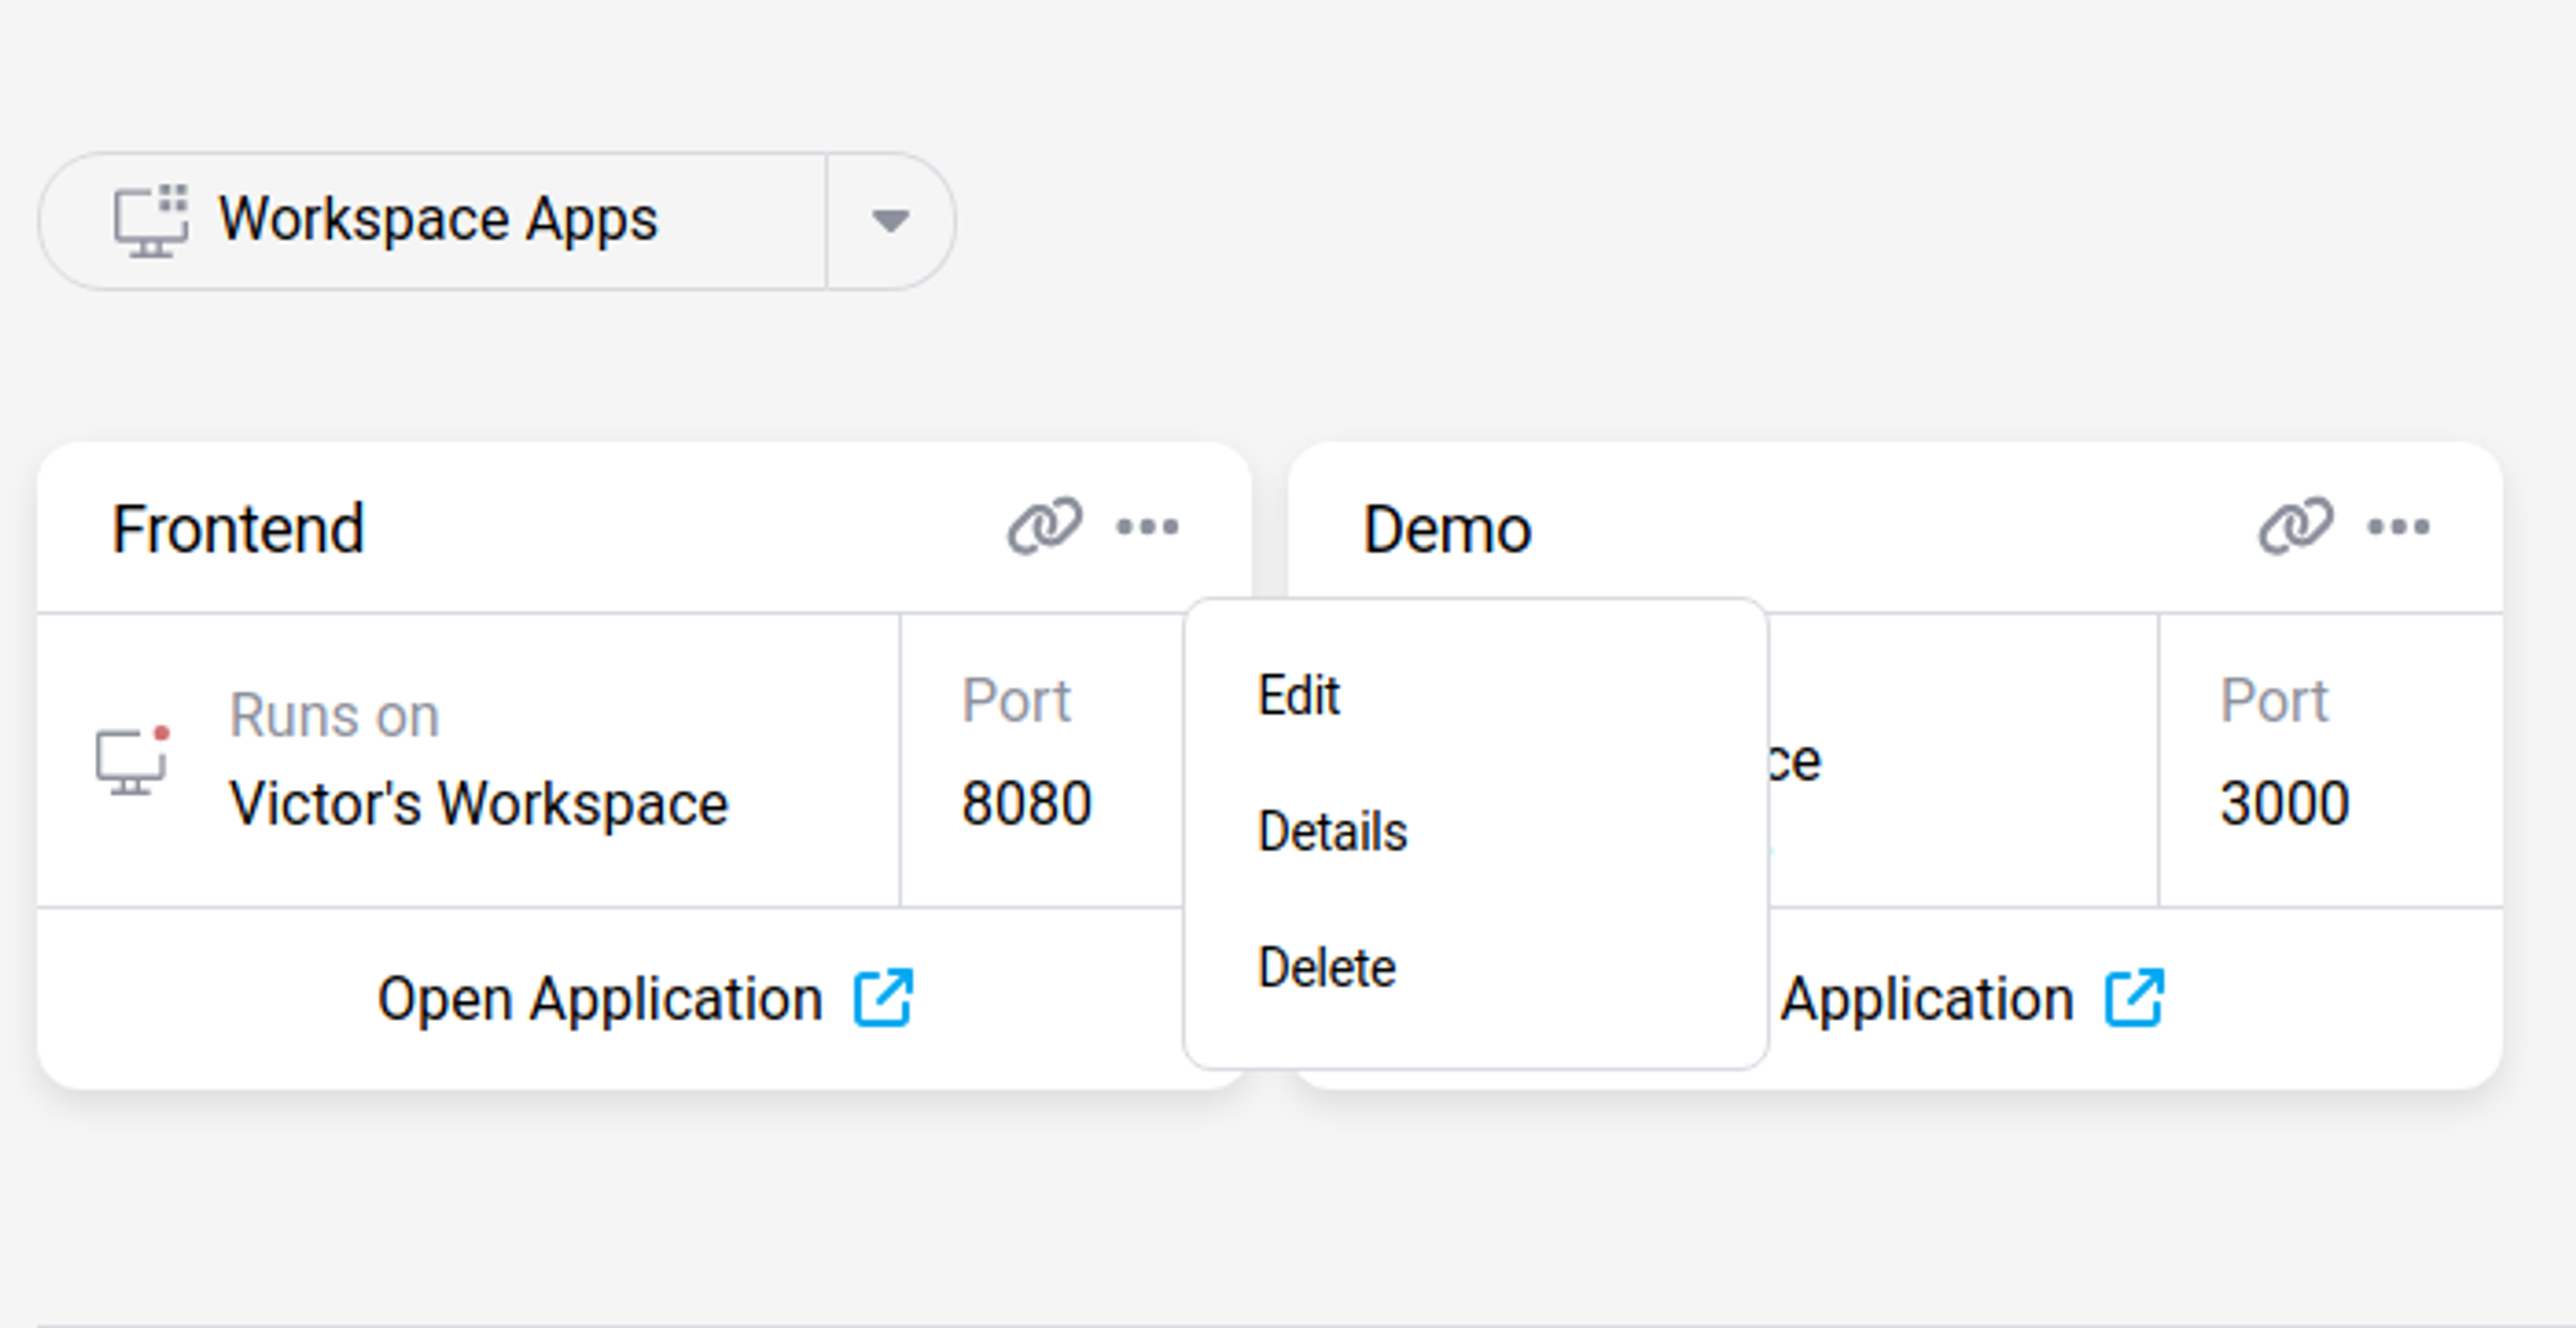The width and height of the screenshot is (2576, 1328).
Task: Open three-dot menu on Demo card
Action: (2398, 526)
